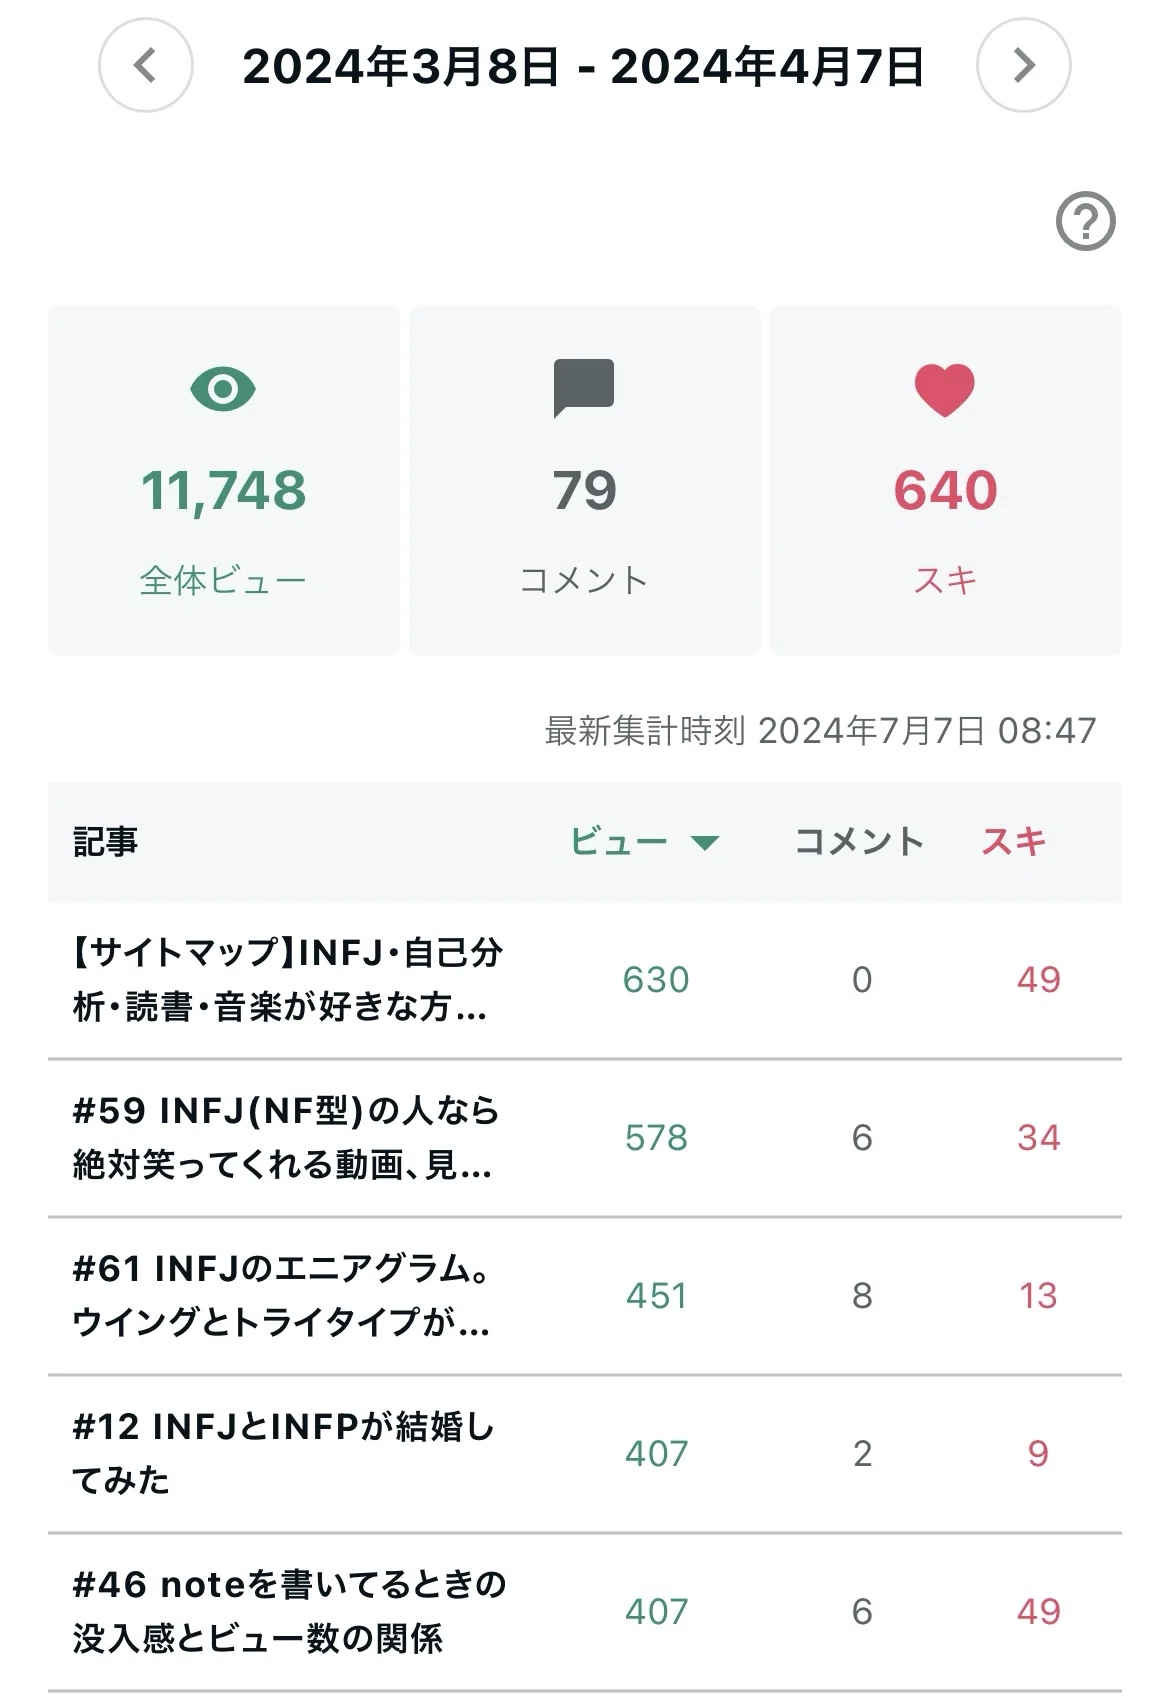Image resolution: width=1170 pixels, height=1696 pixels.
Task: Go to previous date range arrow
Action: [x=146, y=65]
